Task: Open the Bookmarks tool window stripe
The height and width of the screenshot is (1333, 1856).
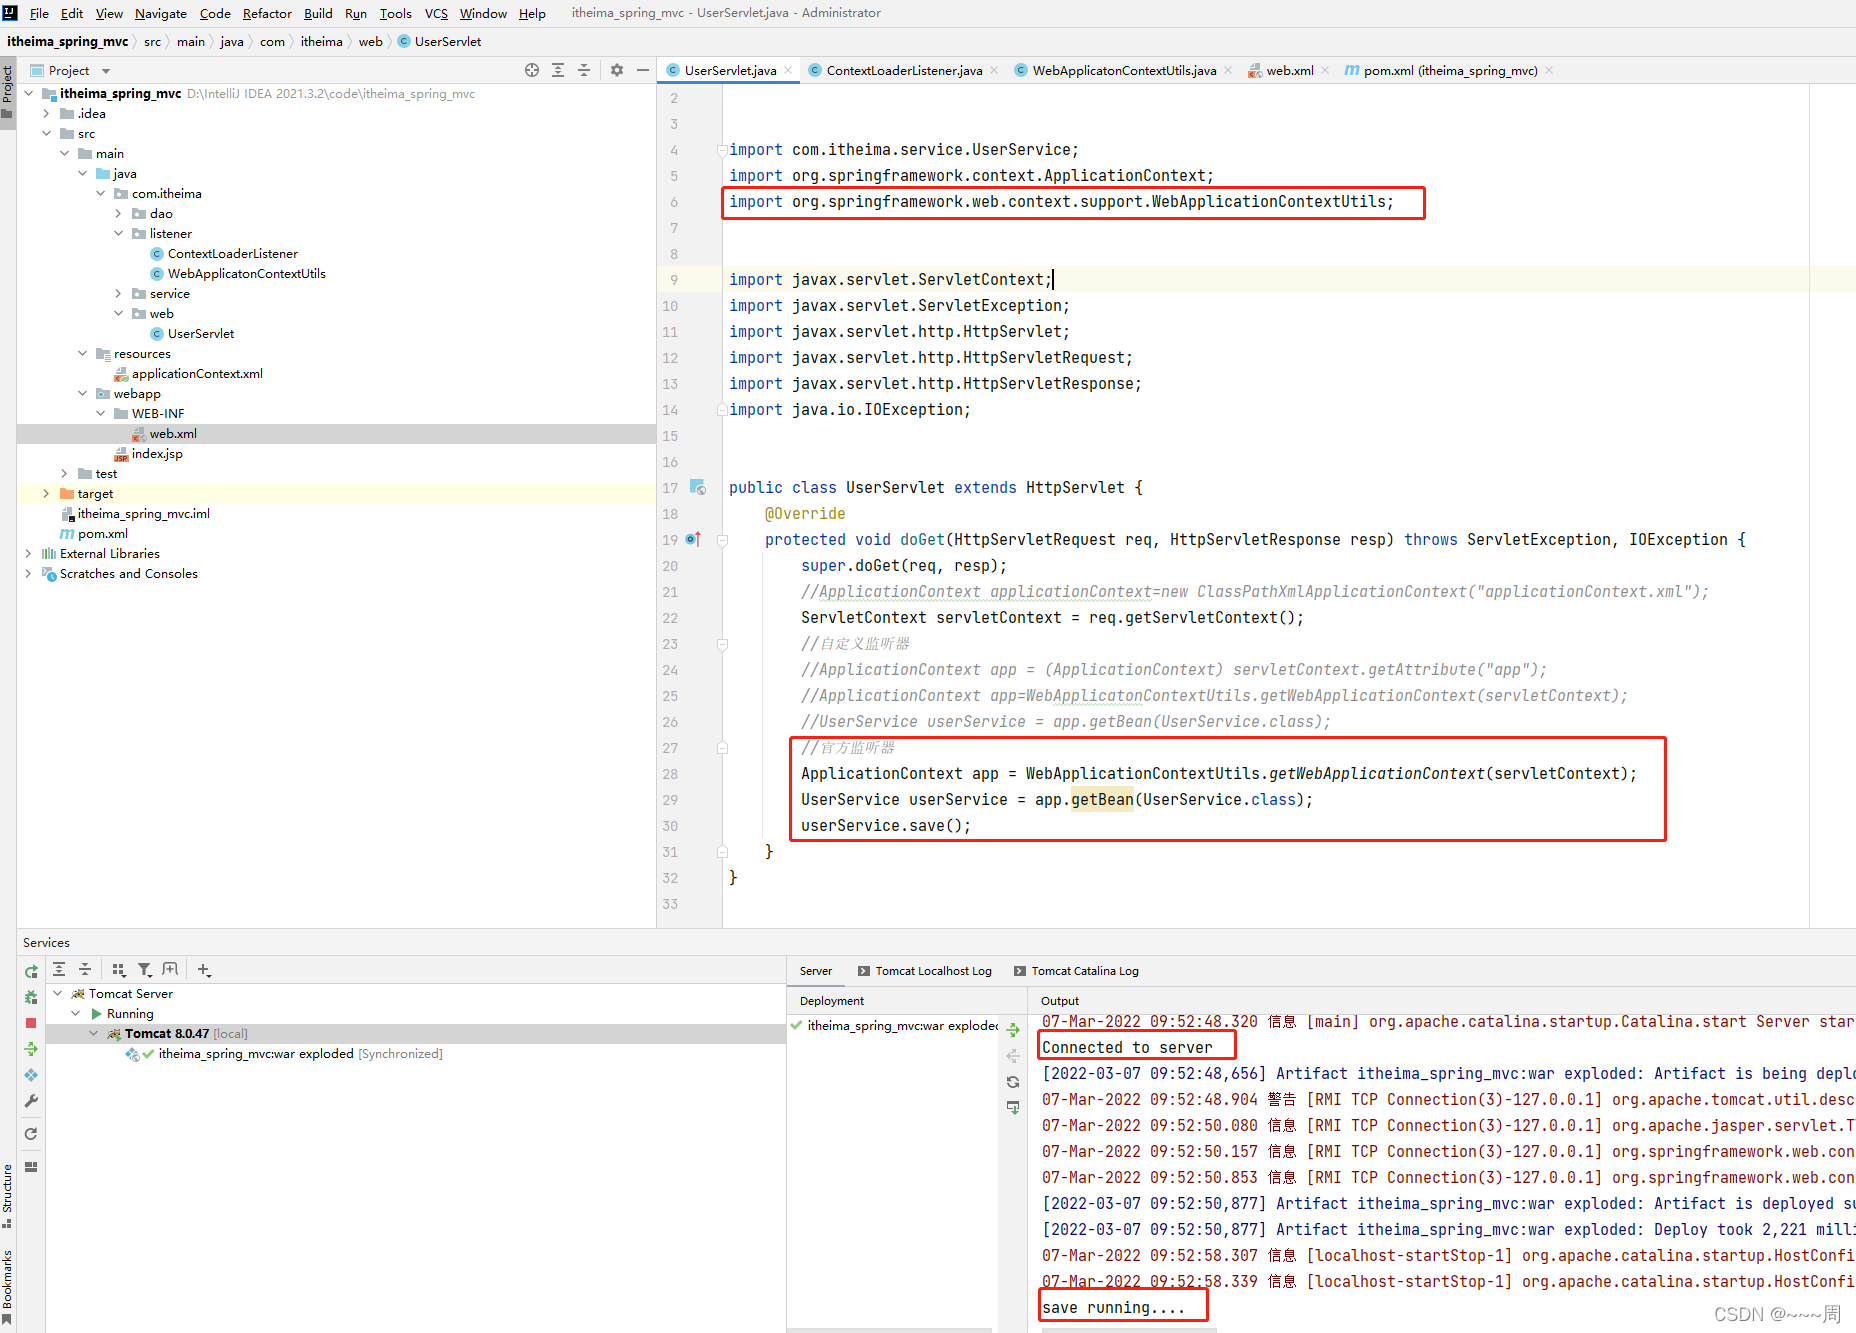Action: click(8, 1285)
